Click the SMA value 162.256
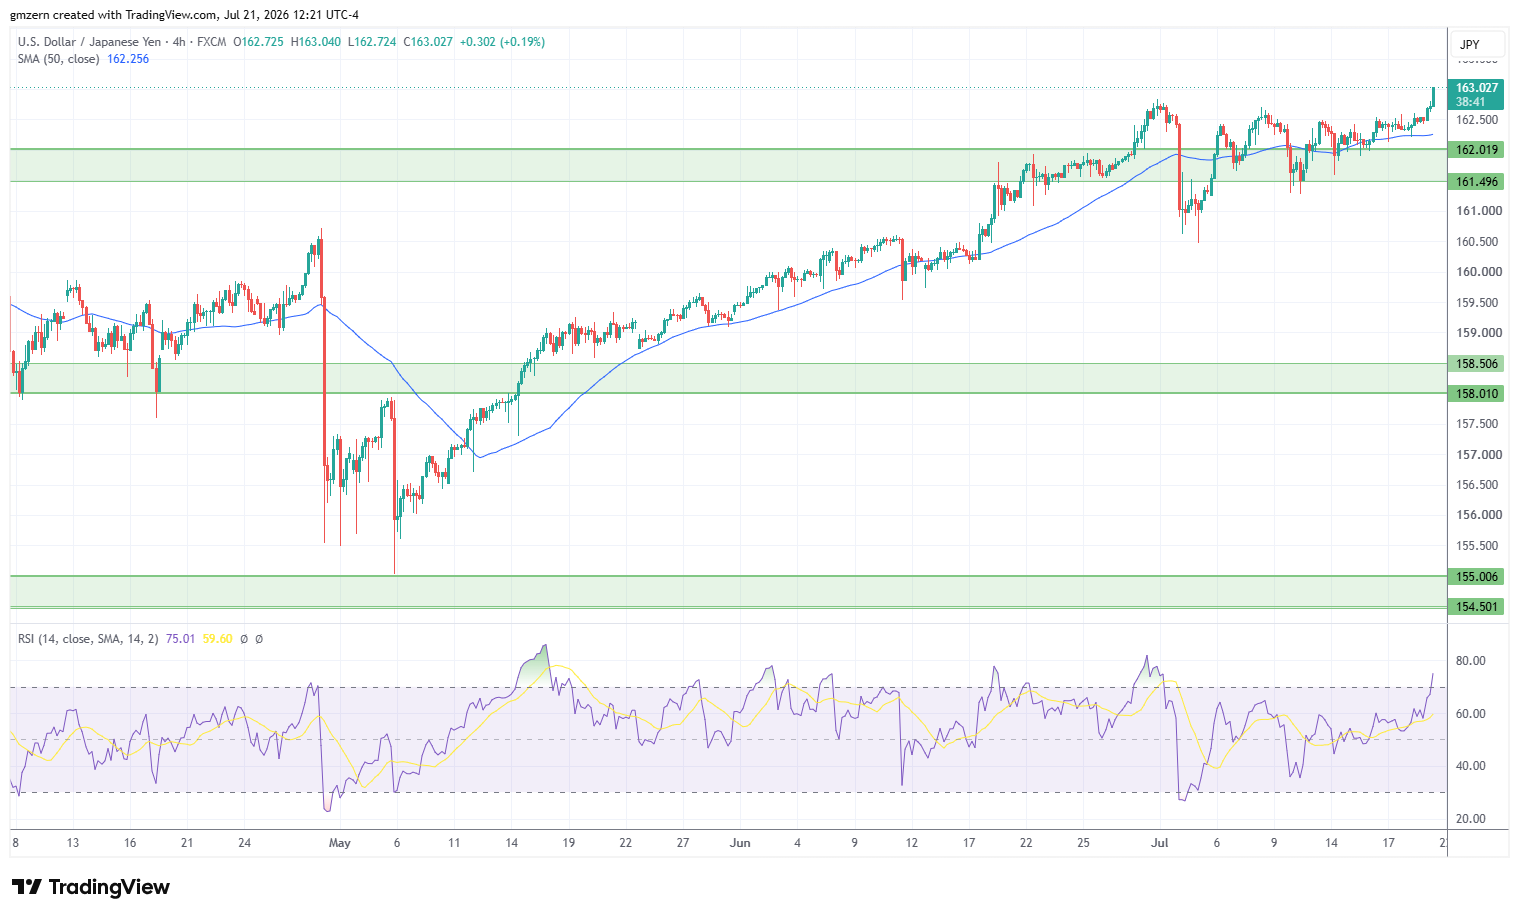This screenshot has height=917, width=1519. pyautogui.click(x=128, y=59)
